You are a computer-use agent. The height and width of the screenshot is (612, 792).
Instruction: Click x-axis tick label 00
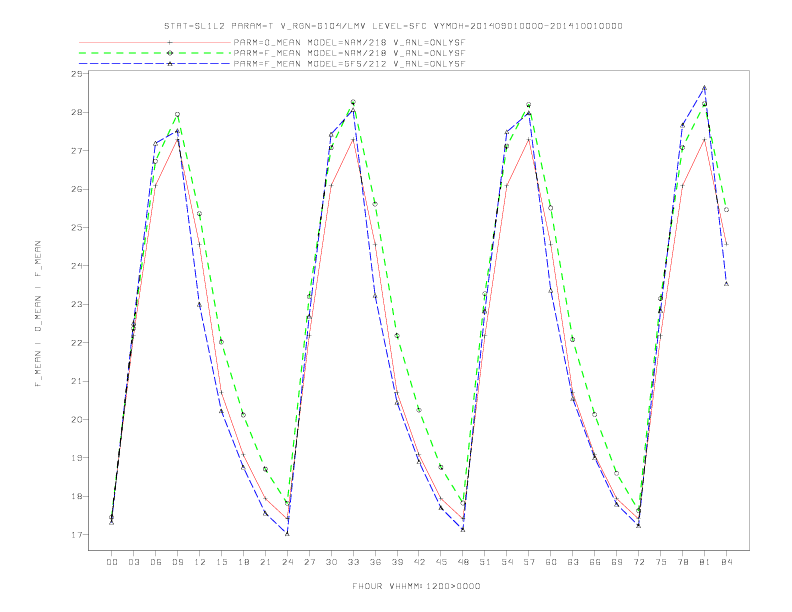click(112, 562)
